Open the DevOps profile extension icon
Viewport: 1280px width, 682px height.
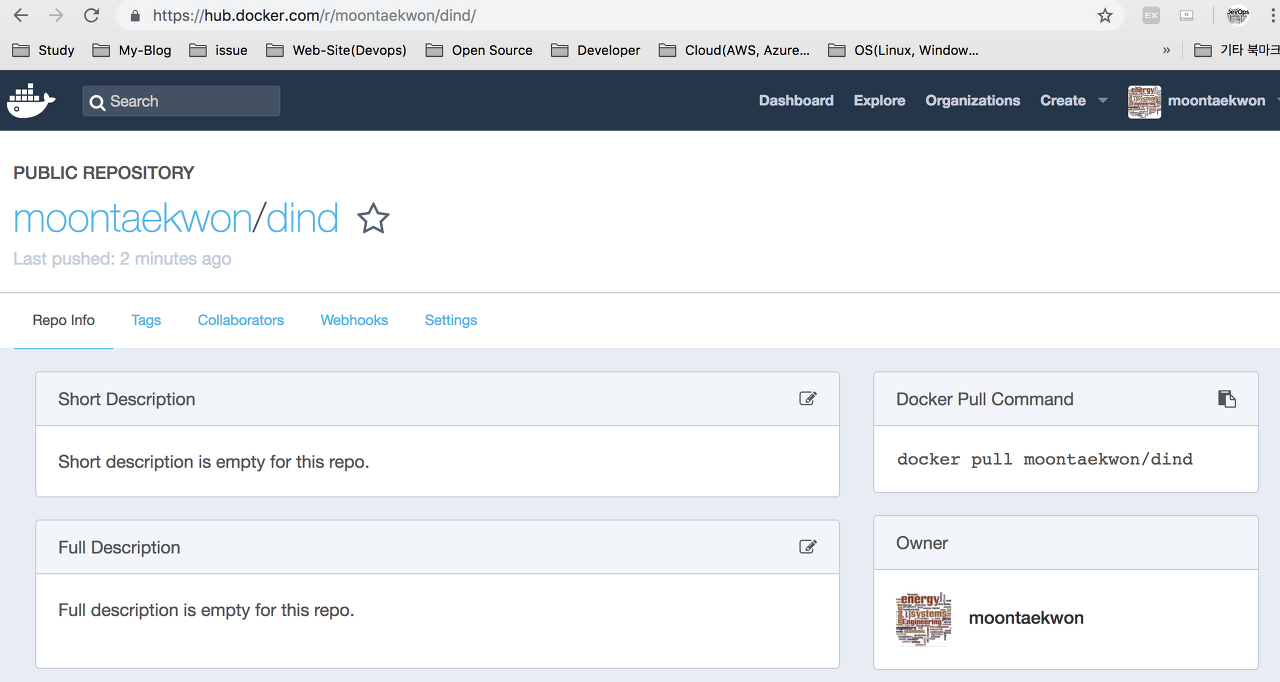click(x=1238, y=15)
